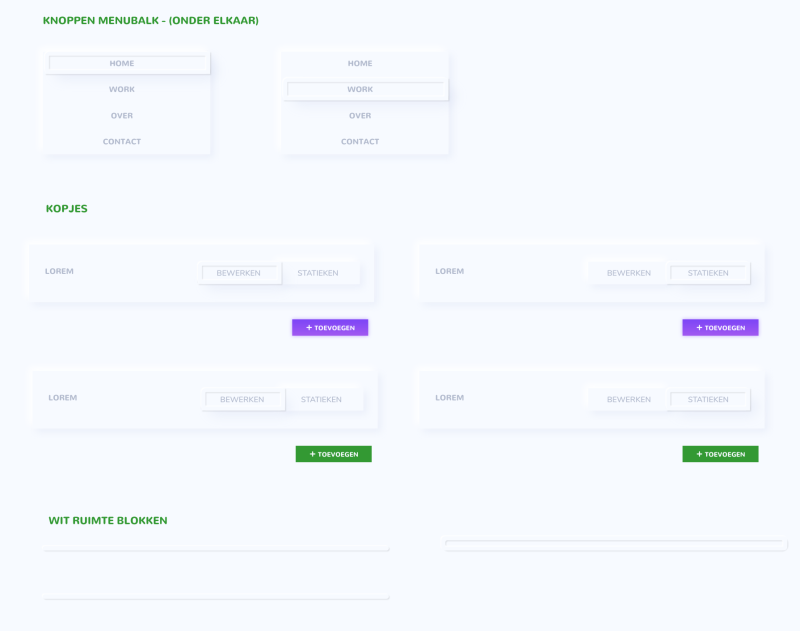Click the right green TOEVOEGEN button
Screen dimensions: 800x631
(x=720, y=454)
